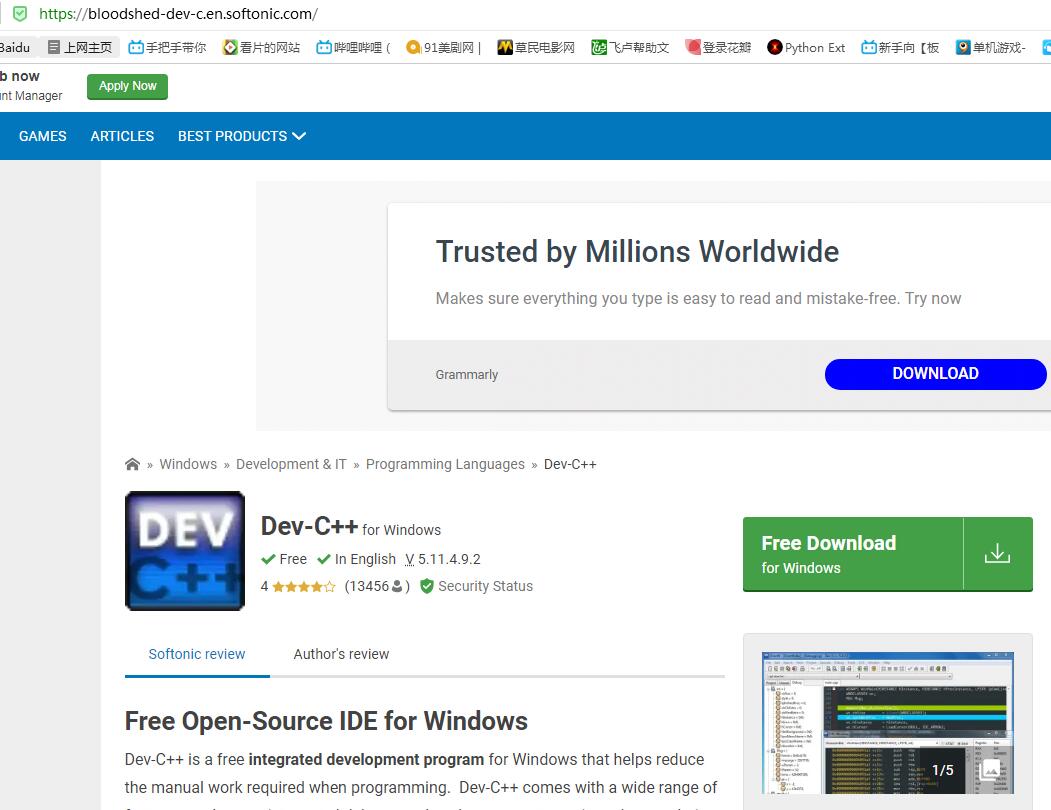The height and width of the screenshot is (810, 1051).
Task: Go to Programming Languages breadcrumb link
Action: coord(445,464)
